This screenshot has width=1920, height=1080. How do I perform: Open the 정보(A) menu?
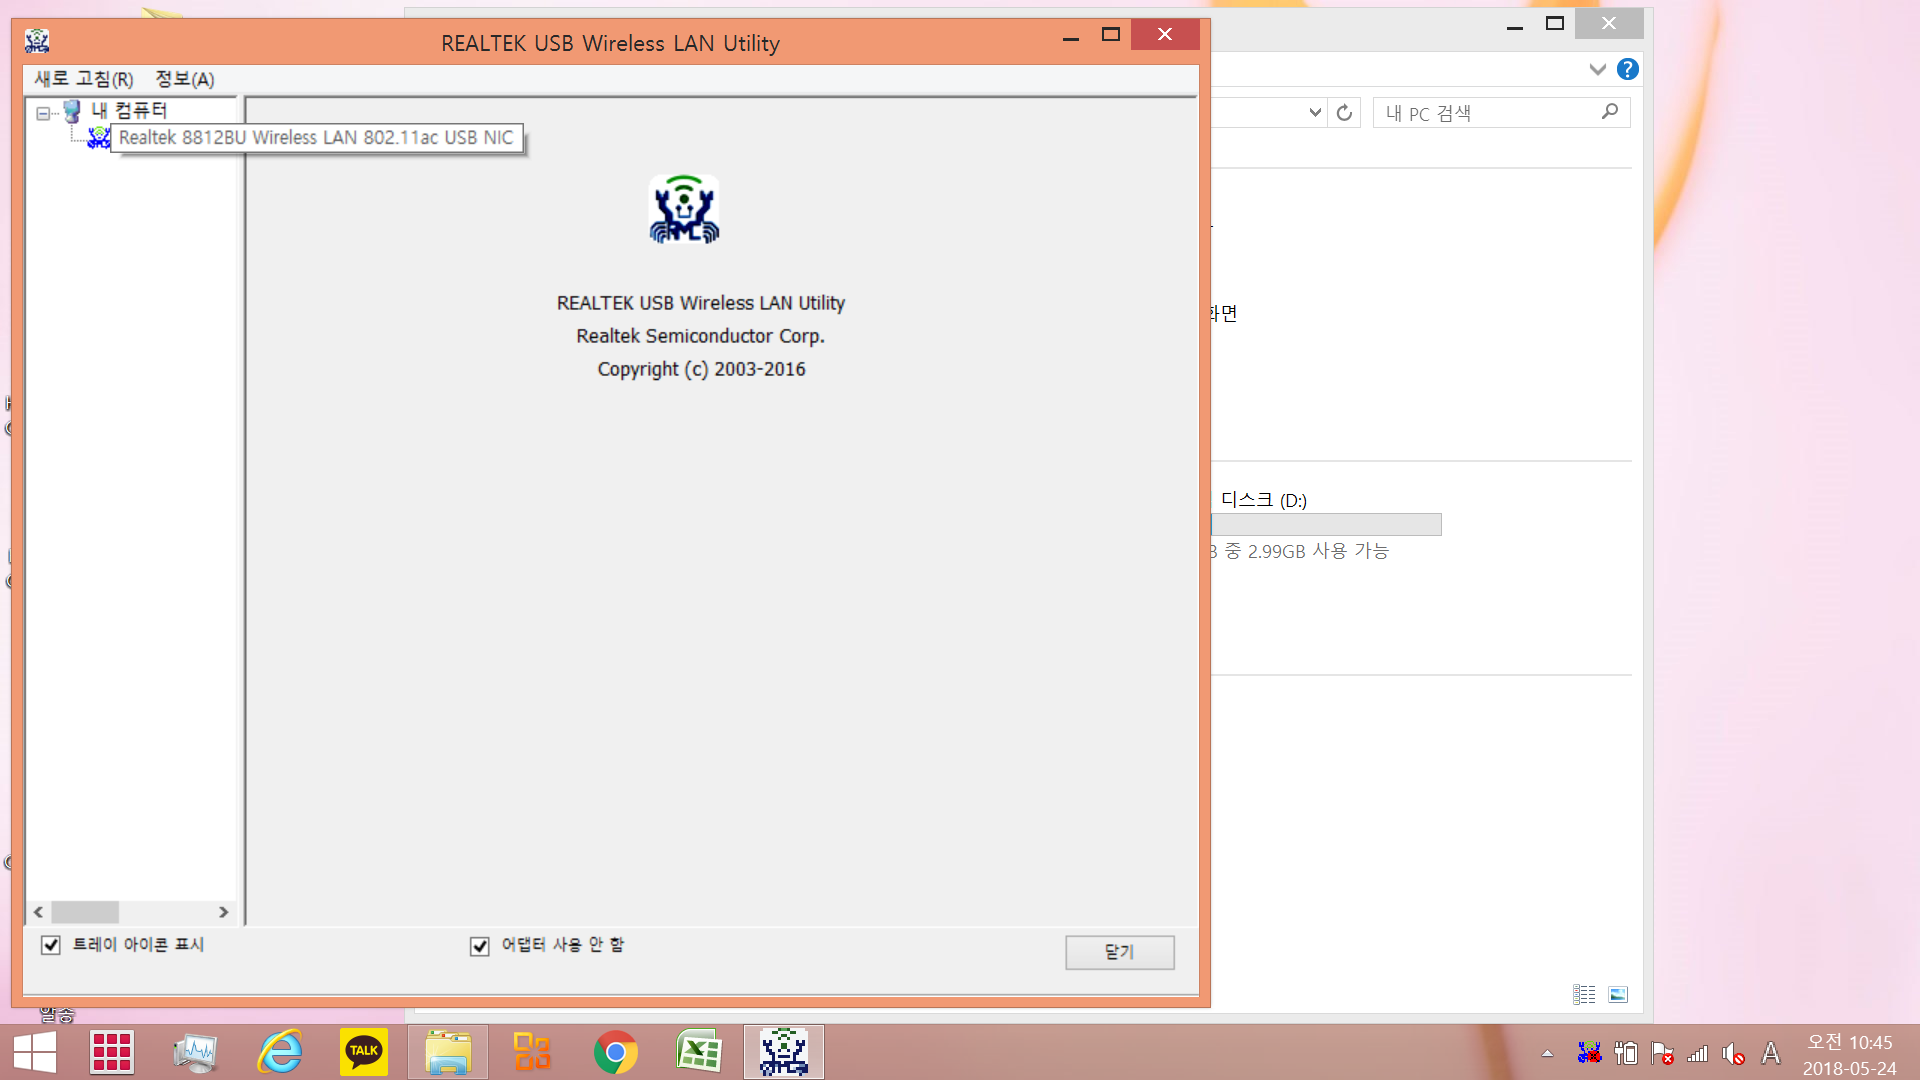[185, 79]
